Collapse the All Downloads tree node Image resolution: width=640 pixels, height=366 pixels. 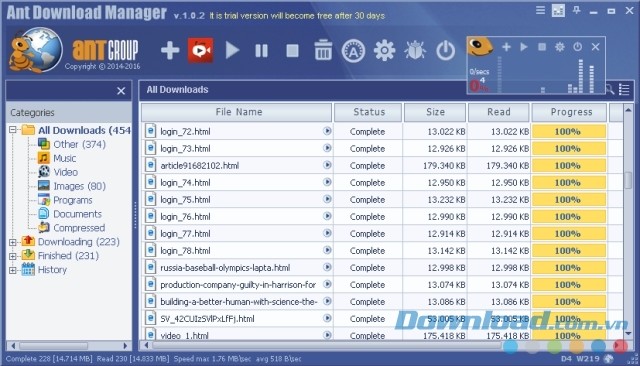(13, 130)
